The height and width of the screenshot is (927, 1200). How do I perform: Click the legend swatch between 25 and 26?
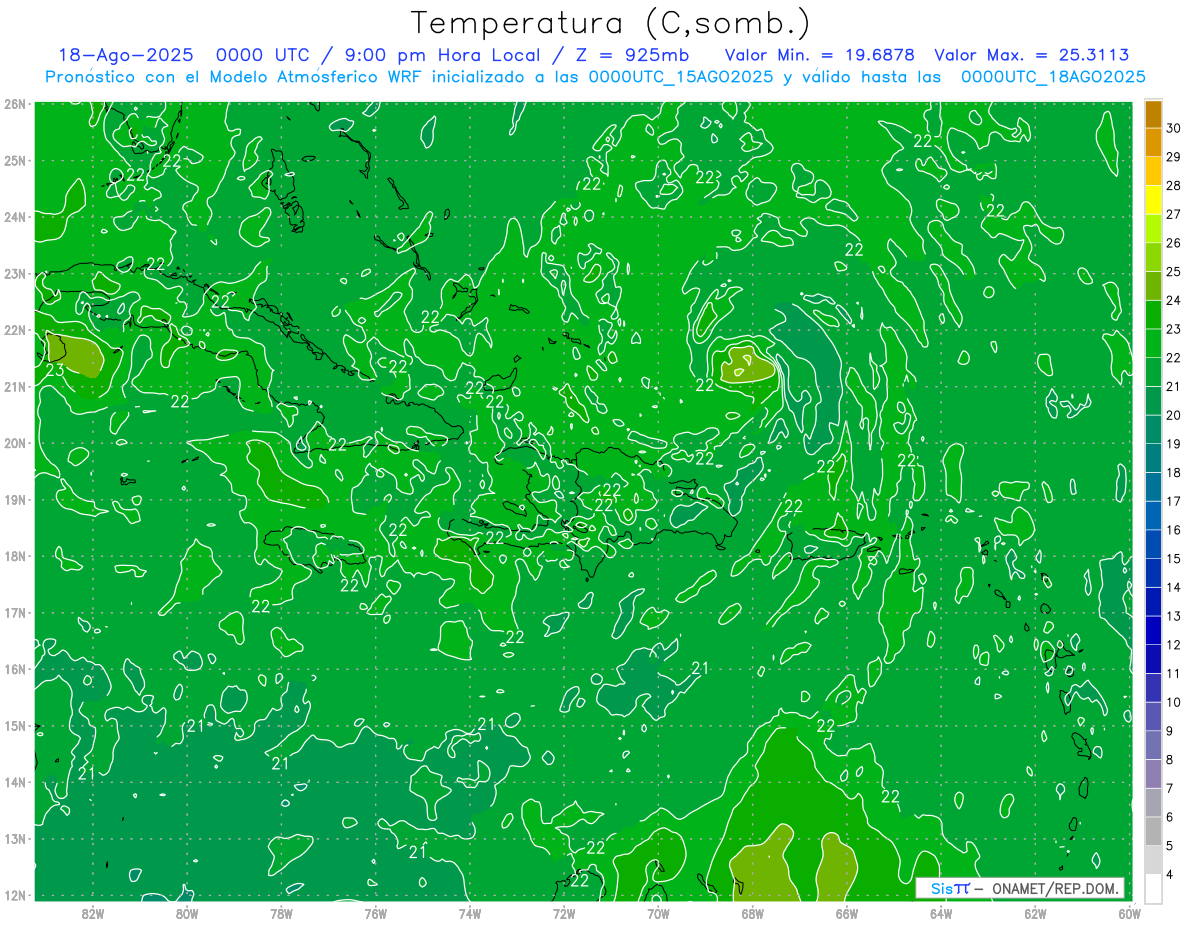click(x=1153, y=257)
